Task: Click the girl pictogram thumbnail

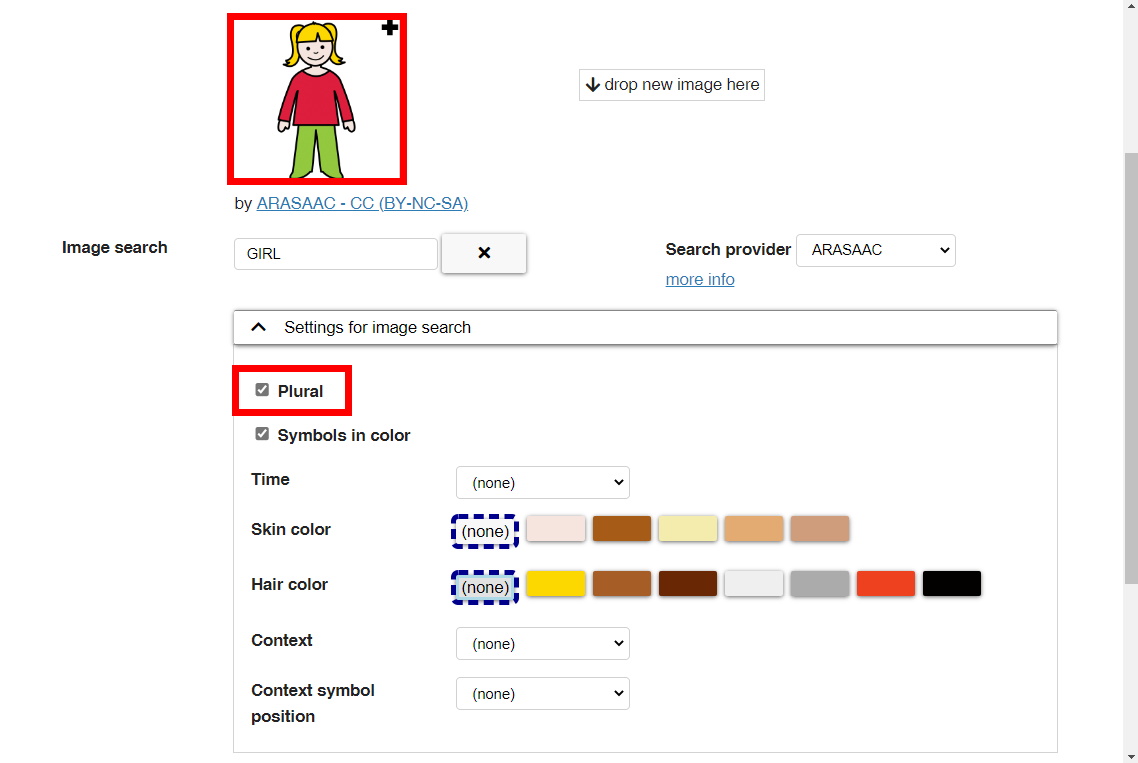Action: [316, 99]
